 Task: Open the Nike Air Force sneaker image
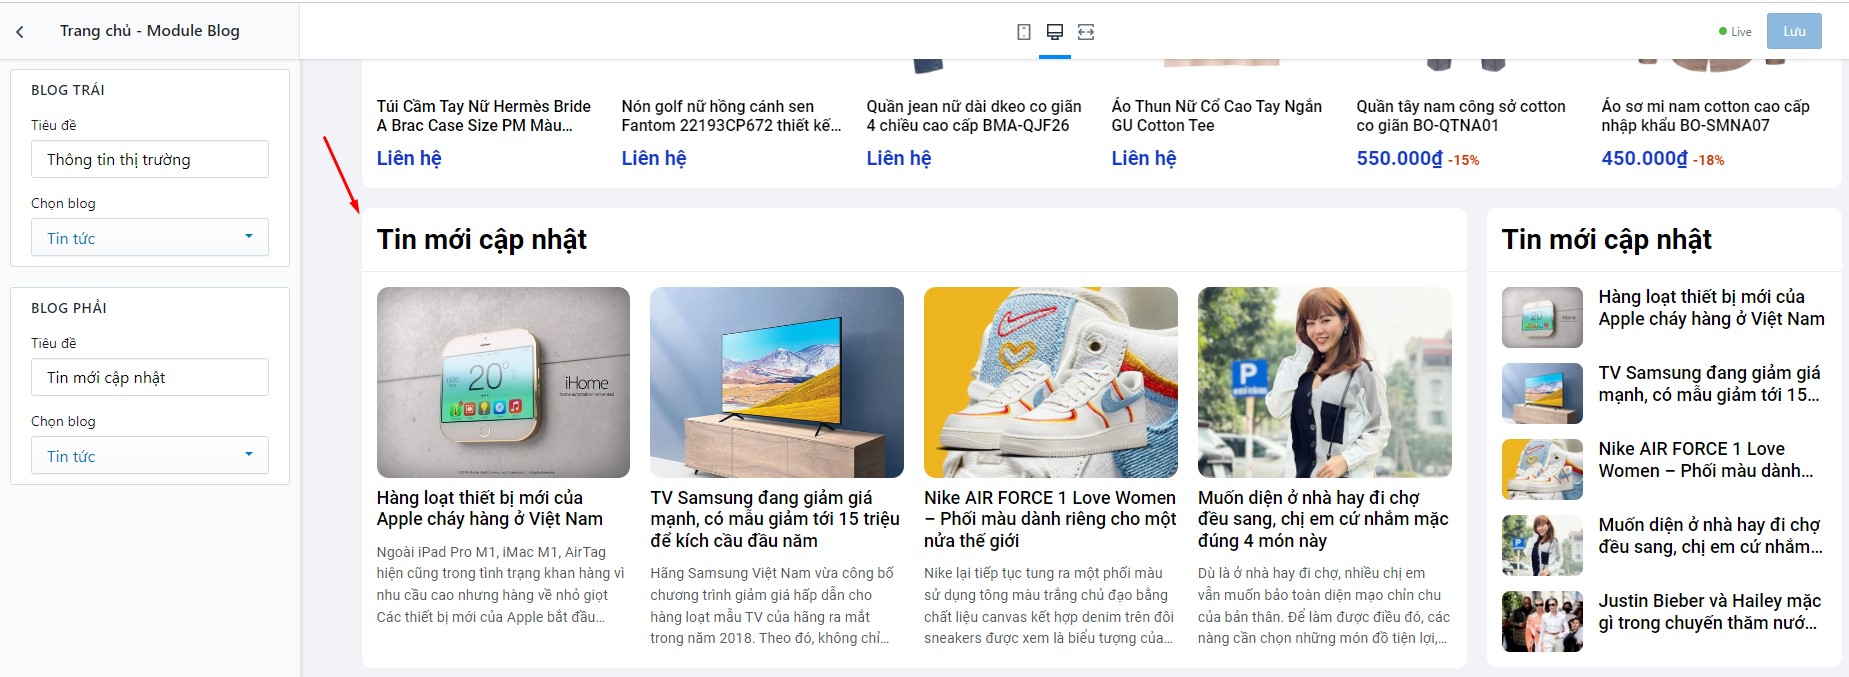click(x=1051, y=382)
